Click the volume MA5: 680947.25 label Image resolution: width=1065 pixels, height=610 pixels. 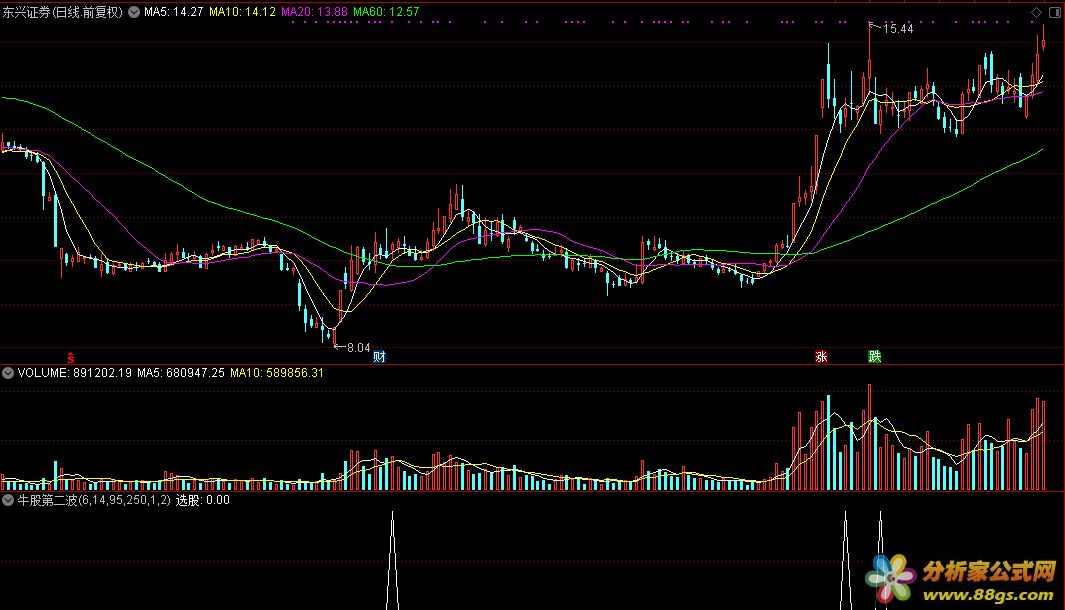pyautogui.click(x=181, y=373)
